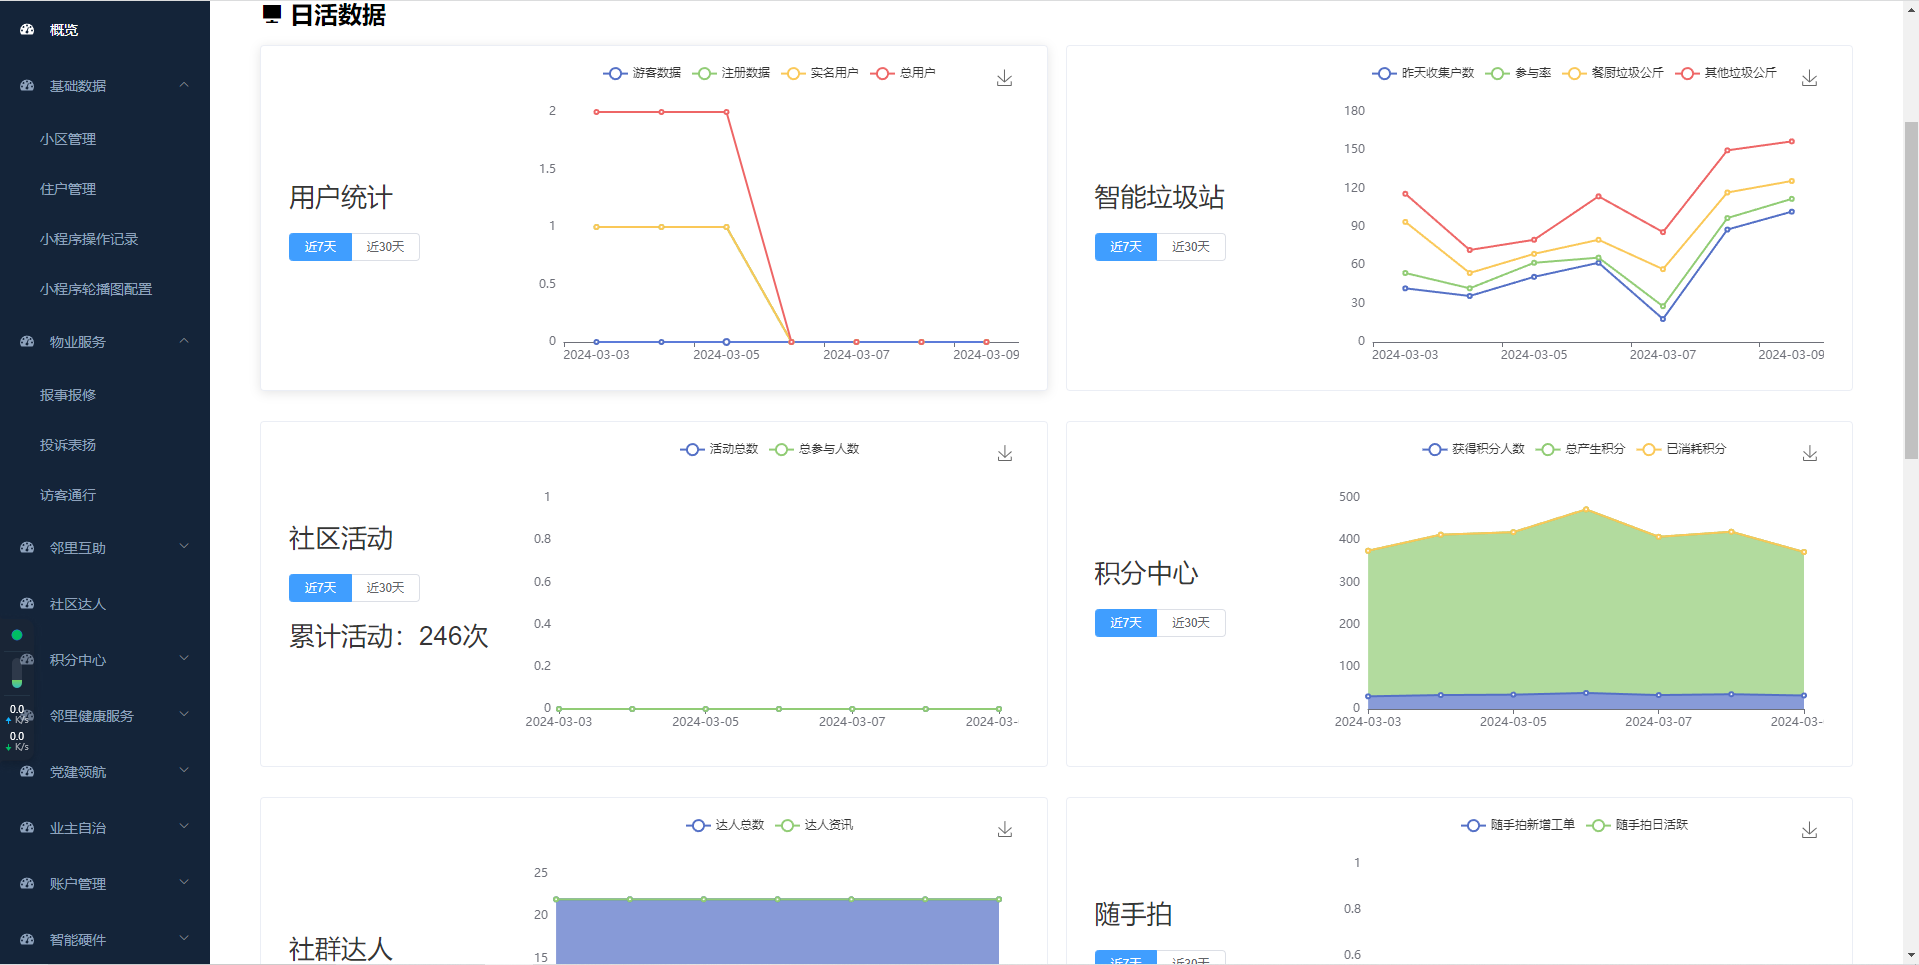The height and width of the screenshot is (965, 1919).
Task: Click the 业主自治 sidebar icon
Action: (x=27, y=828)
